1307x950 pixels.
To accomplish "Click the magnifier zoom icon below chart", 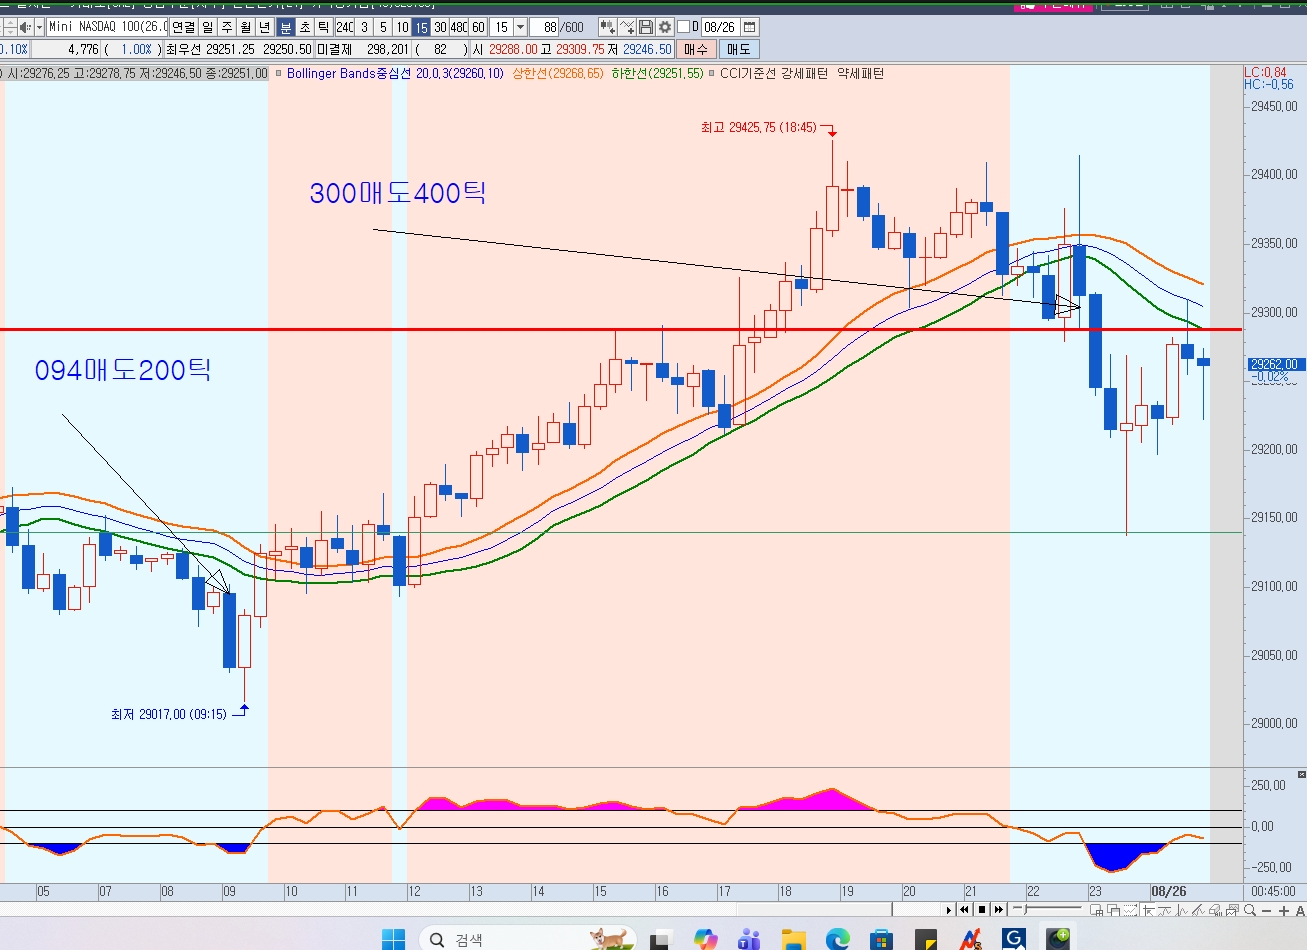I will tap(1250, 910).
